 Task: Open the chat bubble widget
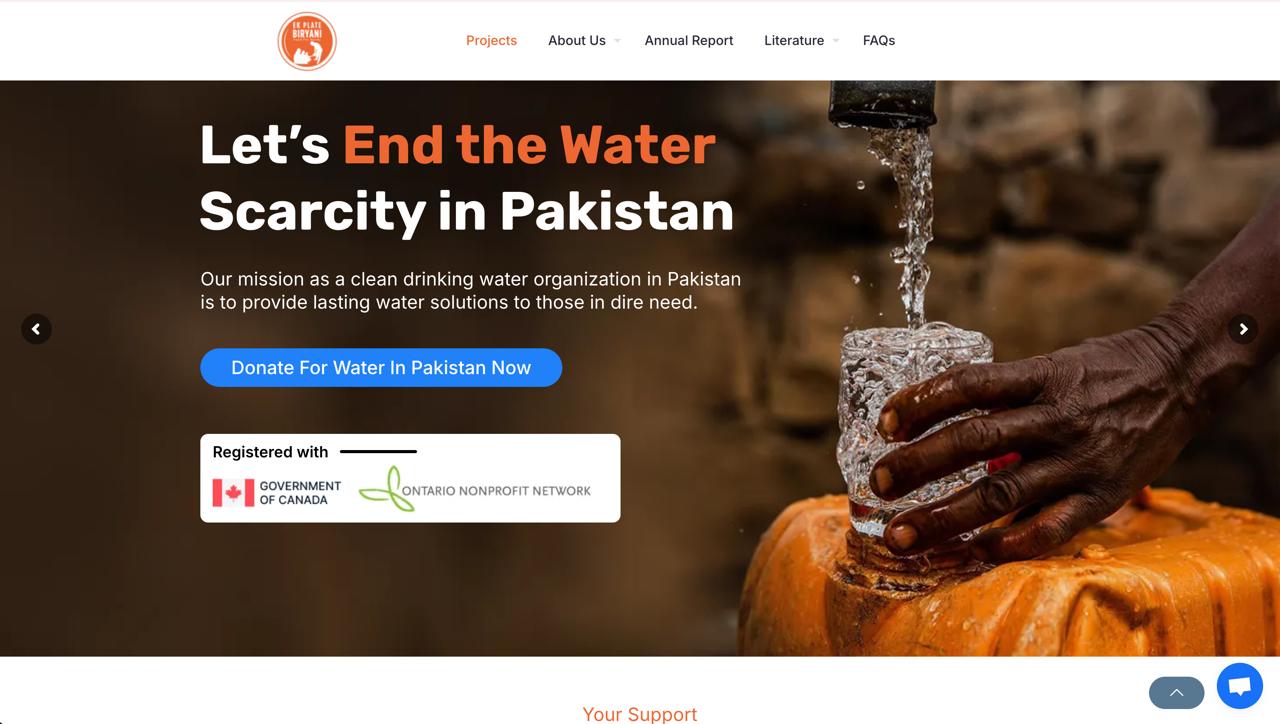coord(1240,686)
